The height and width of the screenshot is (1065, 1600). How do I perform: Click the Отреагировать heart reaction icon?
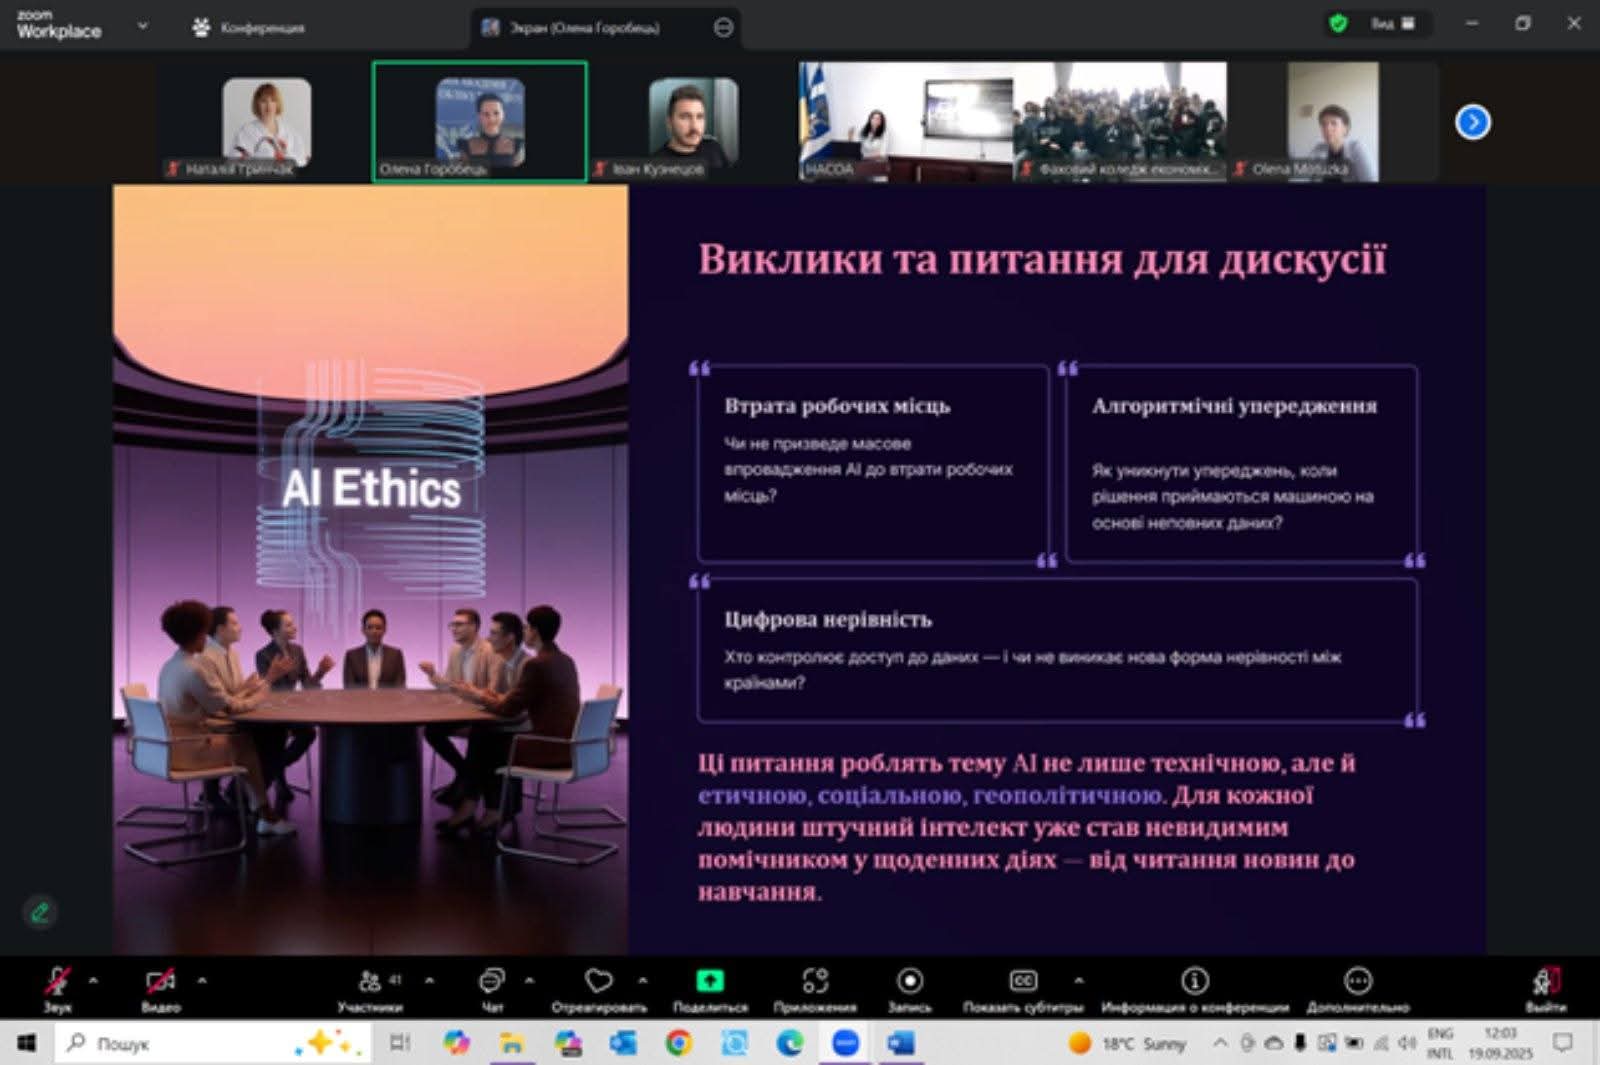[x=598, y=982]
